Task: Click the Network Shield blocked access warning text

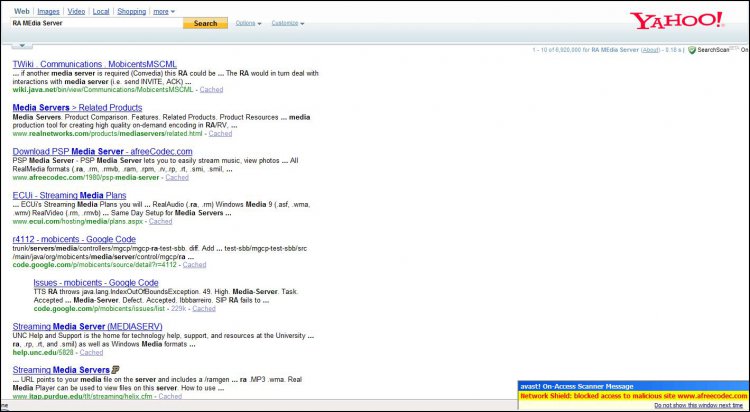Action: pos(633,396)
